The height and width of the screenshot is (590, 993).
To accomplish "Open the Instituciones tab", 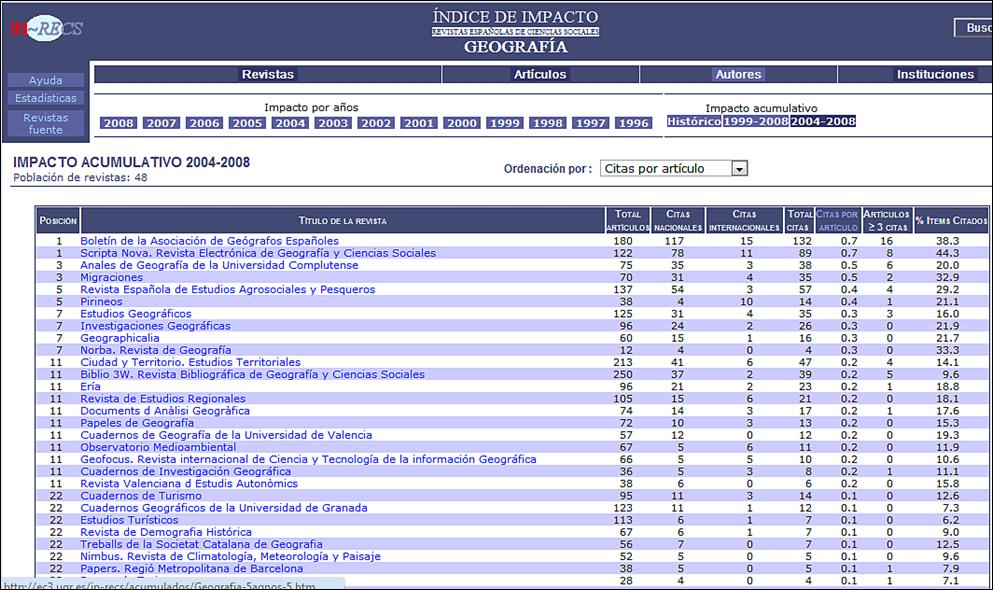I will click(934, 74).
